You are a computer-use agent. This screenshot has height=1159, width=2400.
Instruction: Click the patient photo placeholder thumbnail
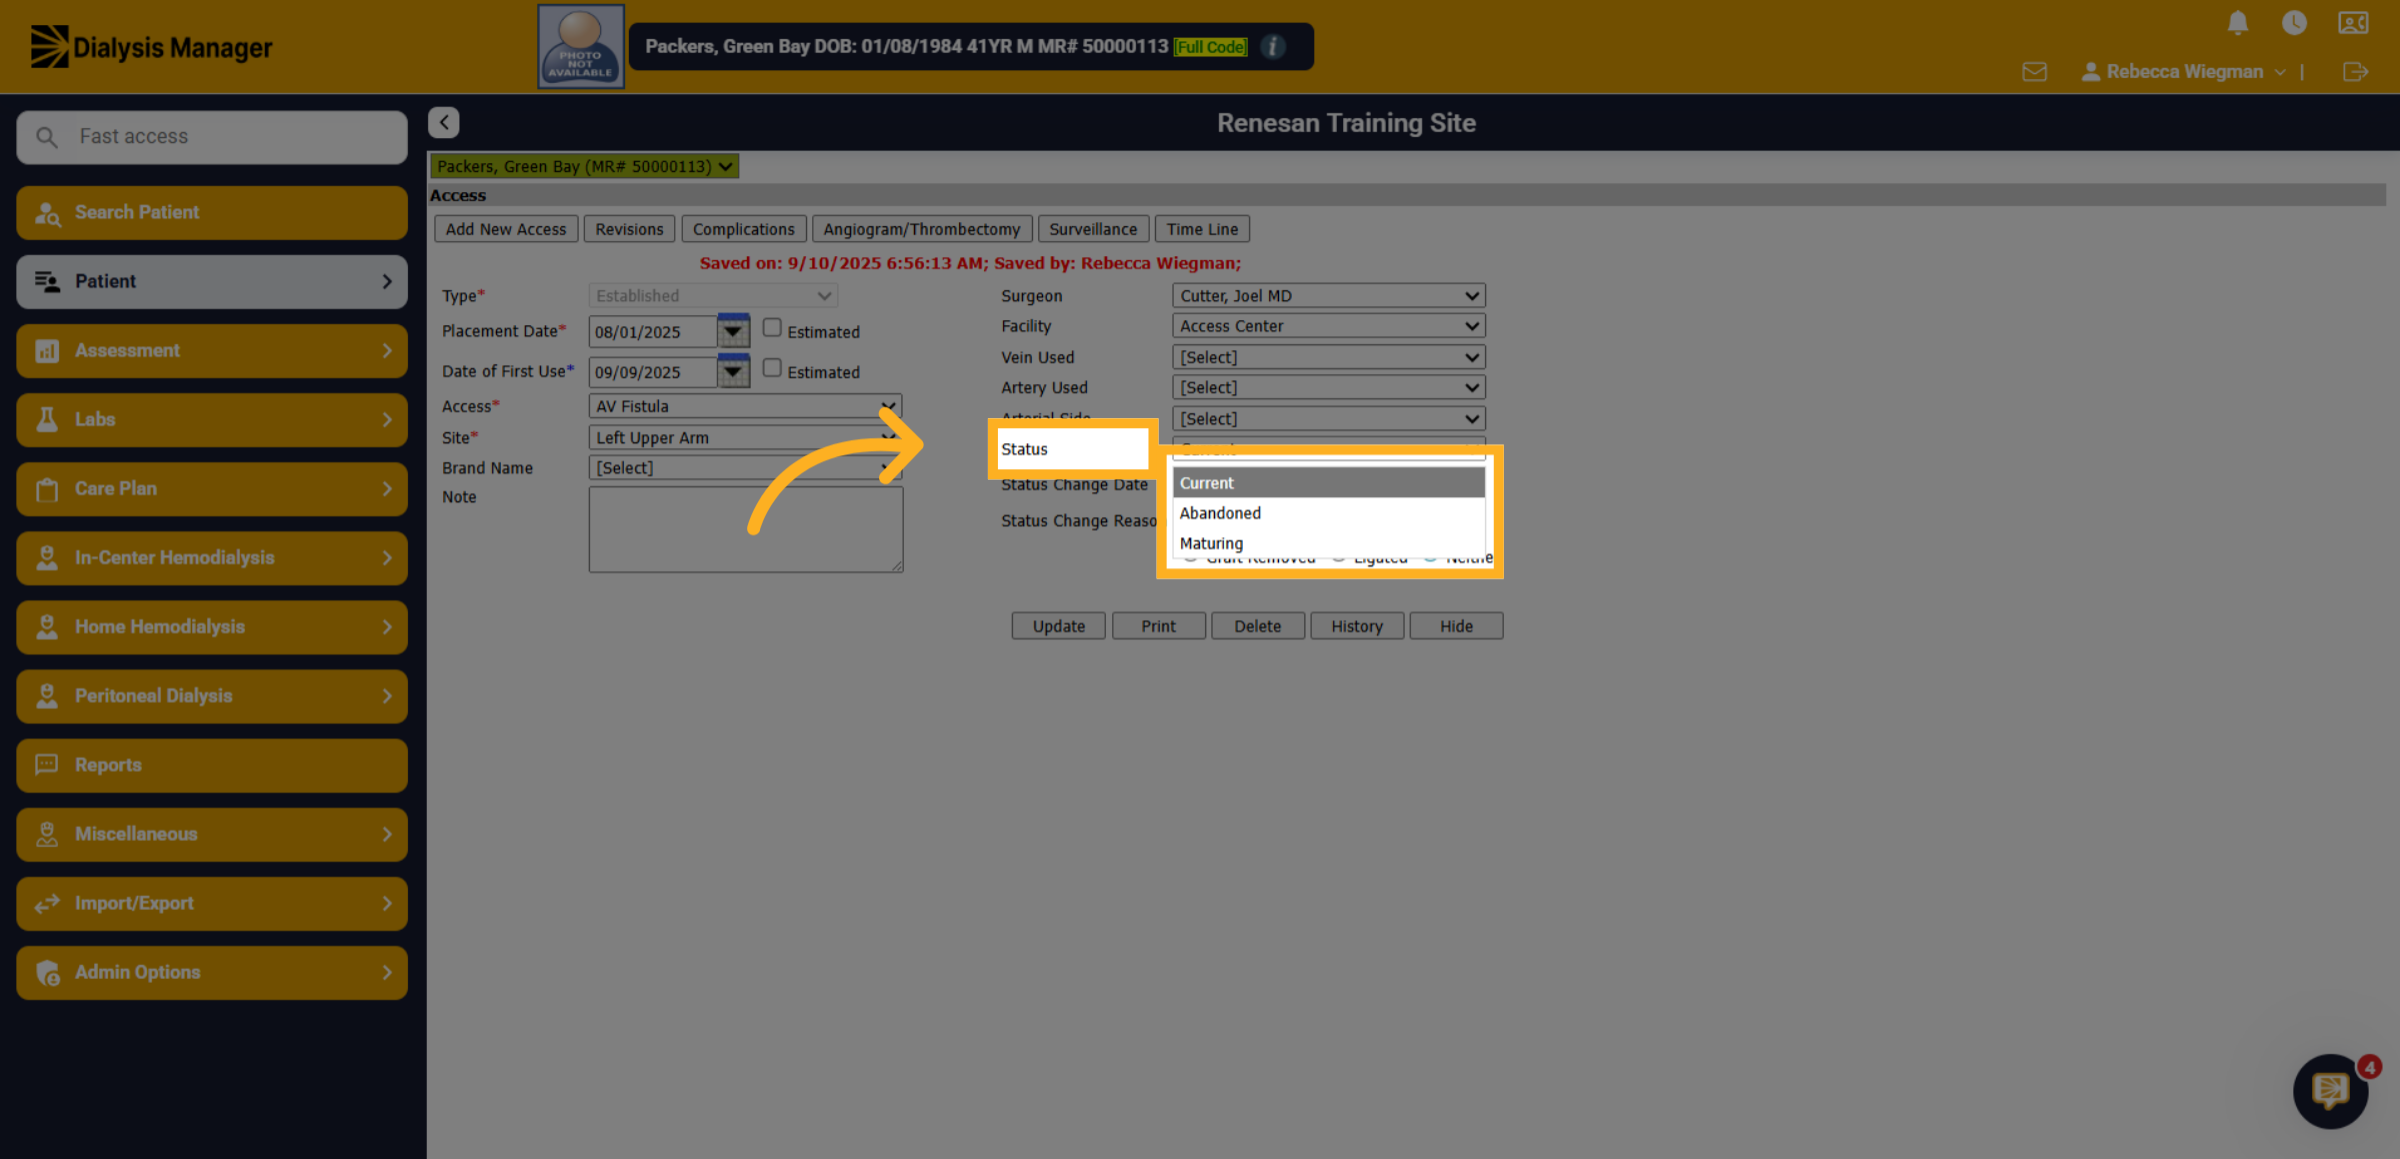(581, 46)
